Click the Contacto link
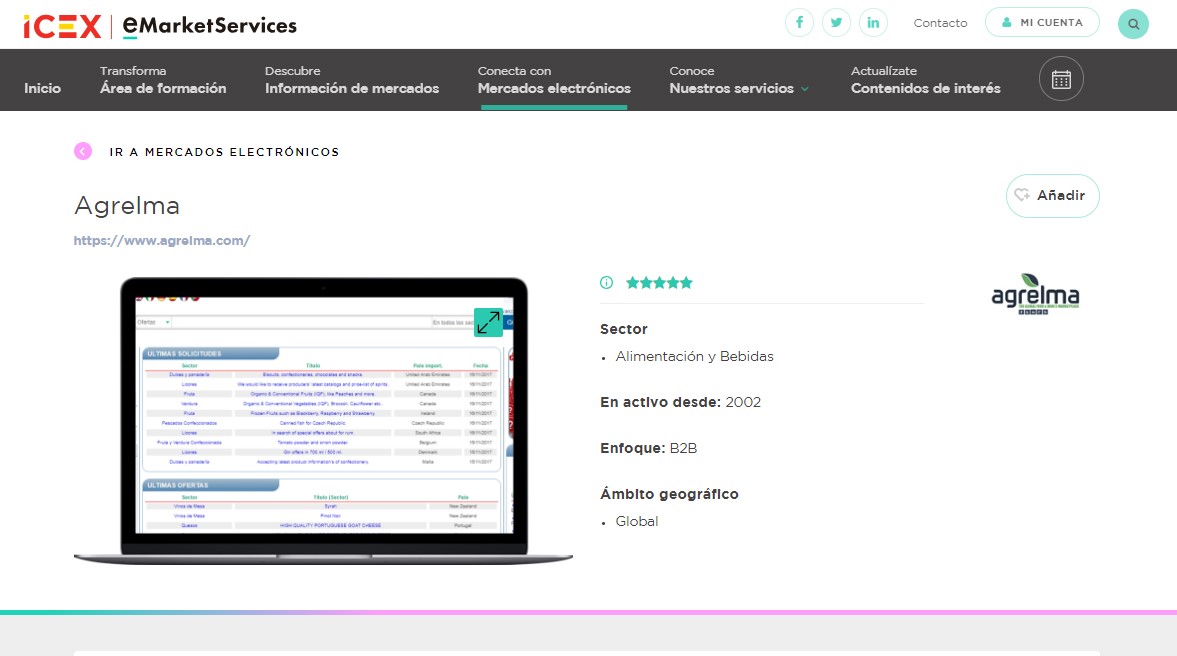This screenshot has height=656, width=1177. 940,23
